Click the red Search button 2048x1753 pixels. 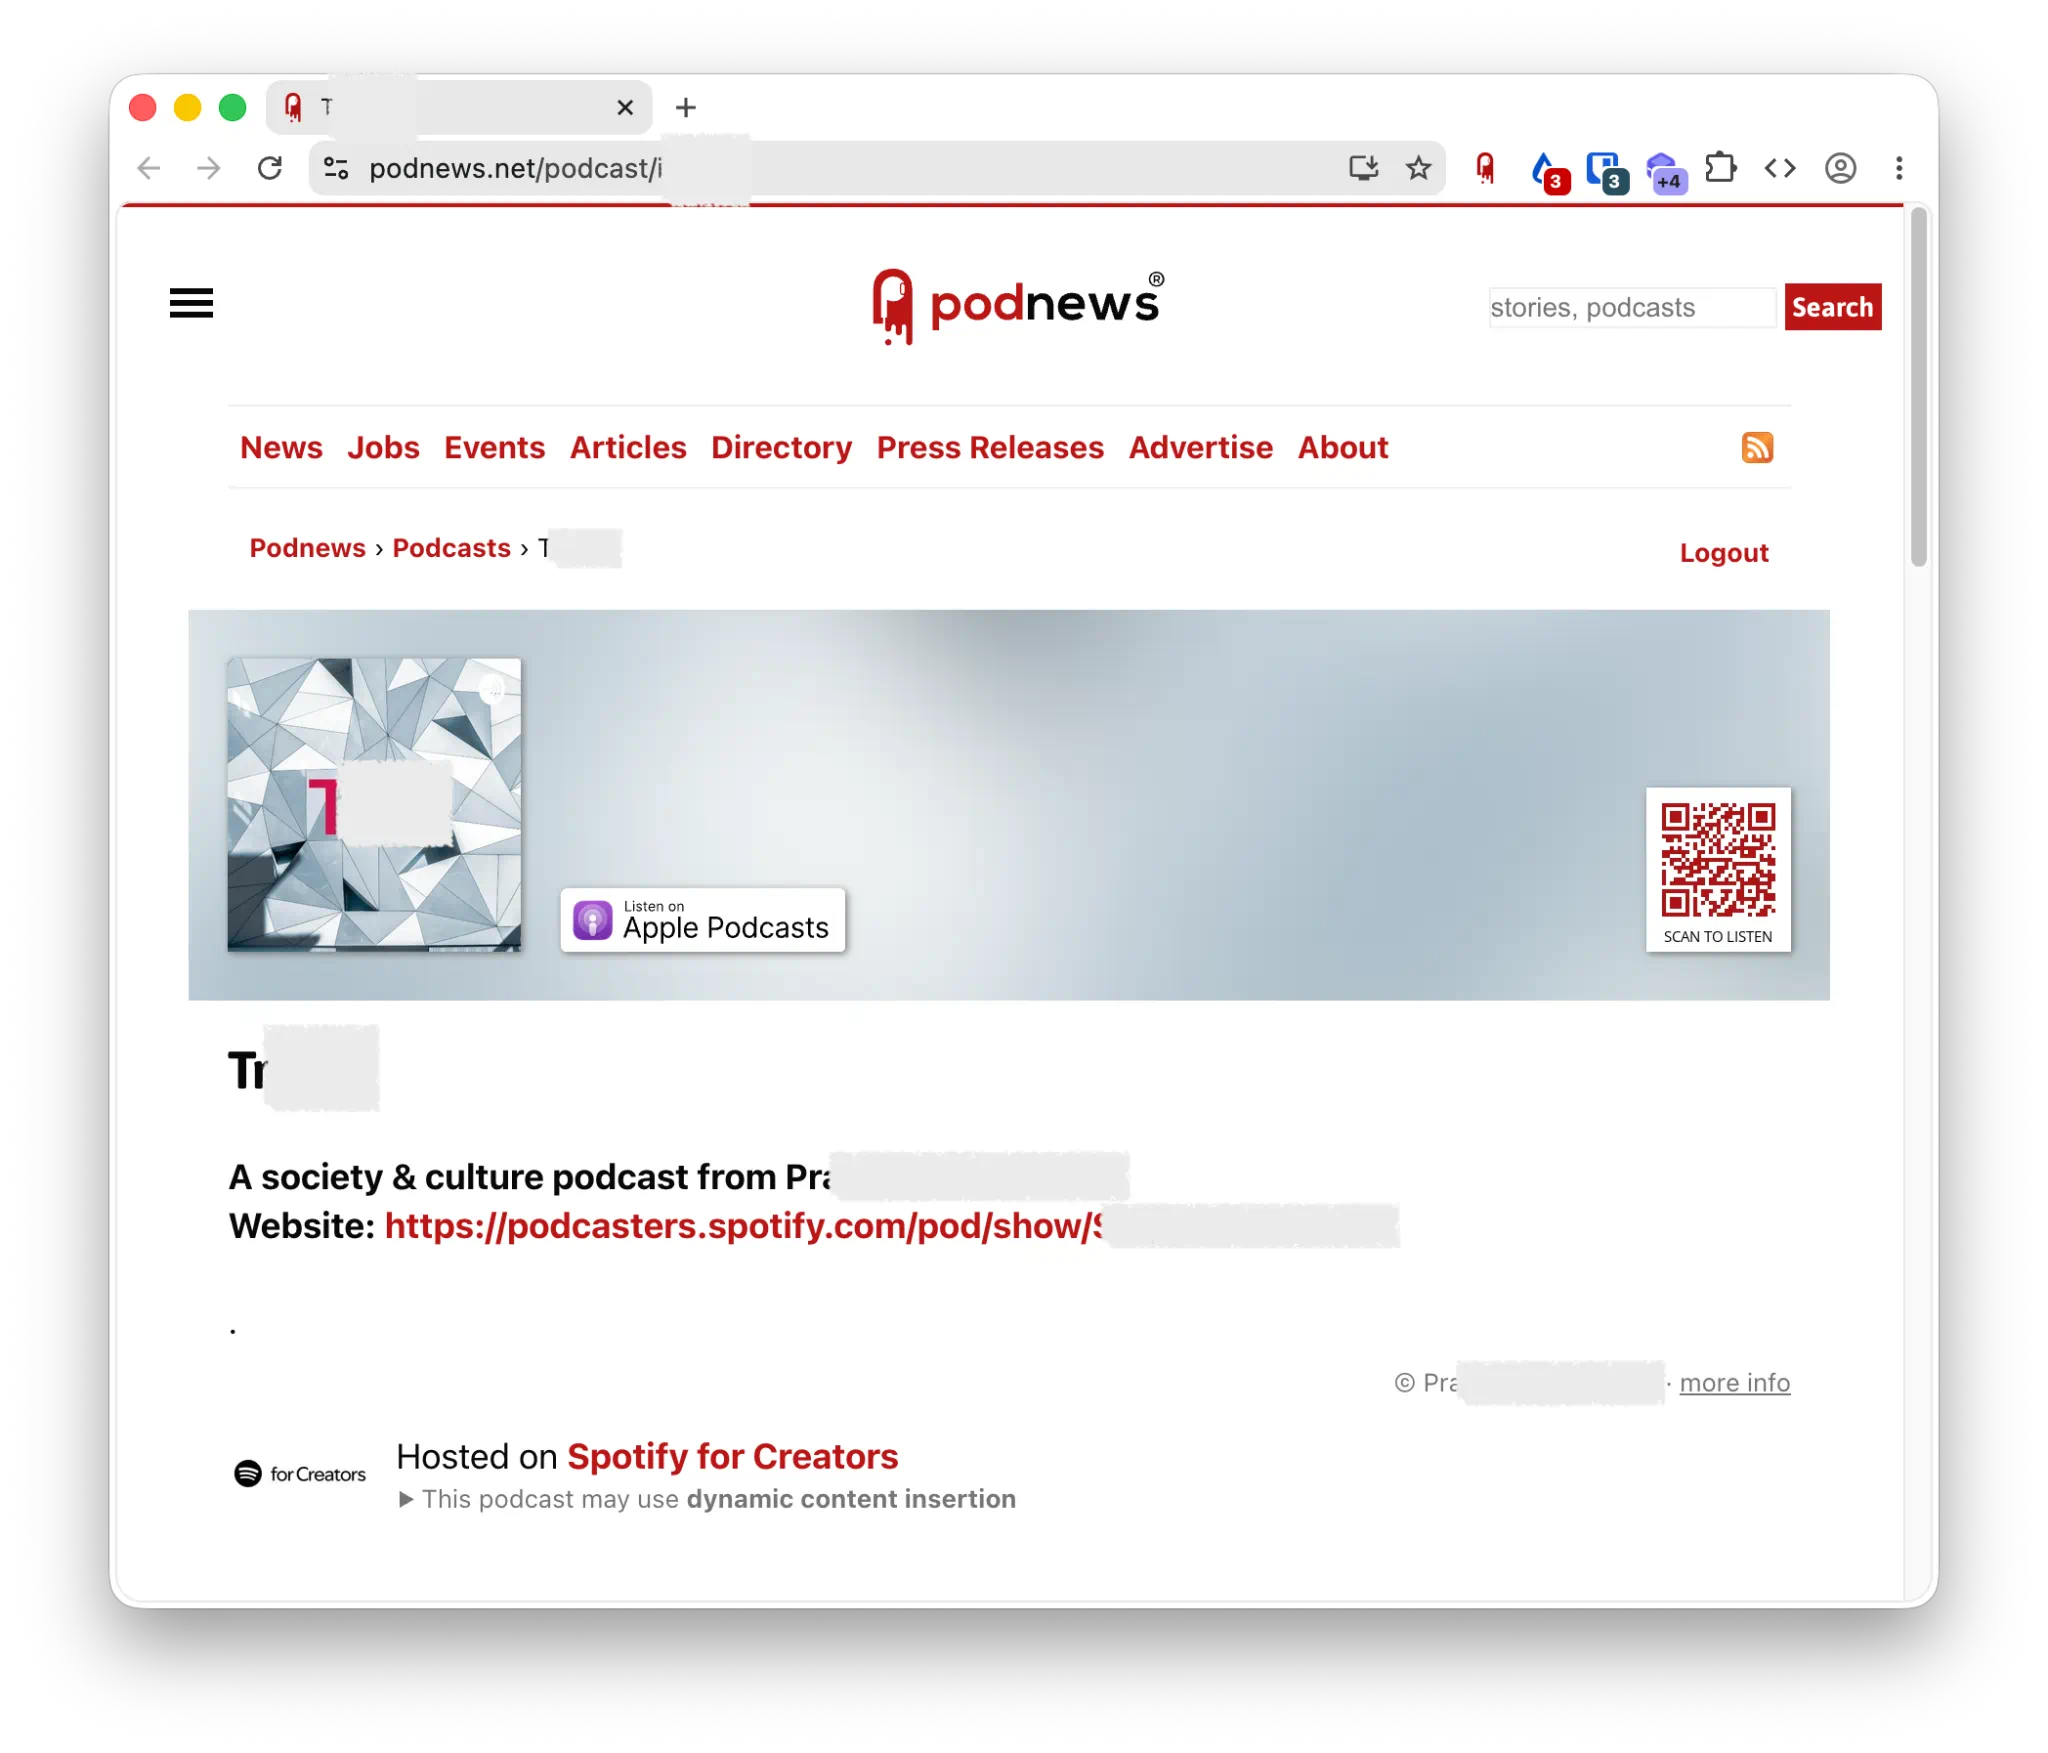(x=1832, y=307)
